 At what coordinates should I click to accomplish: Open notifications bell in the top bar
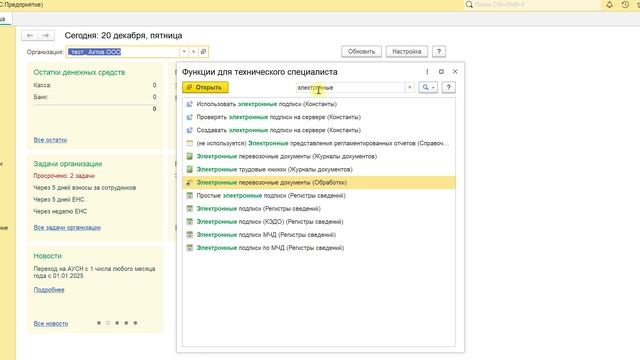[x=609, y=5]
